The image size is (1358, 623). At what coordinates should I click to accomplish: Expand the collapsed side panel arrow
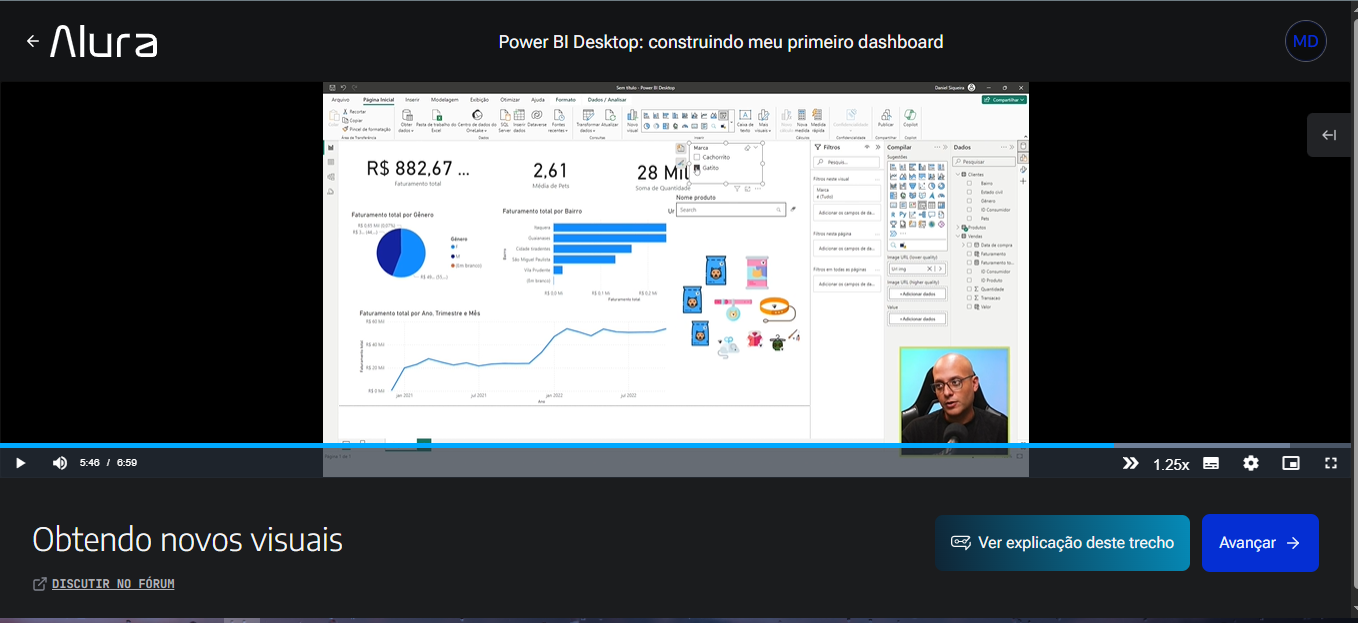click(1330, 135)
